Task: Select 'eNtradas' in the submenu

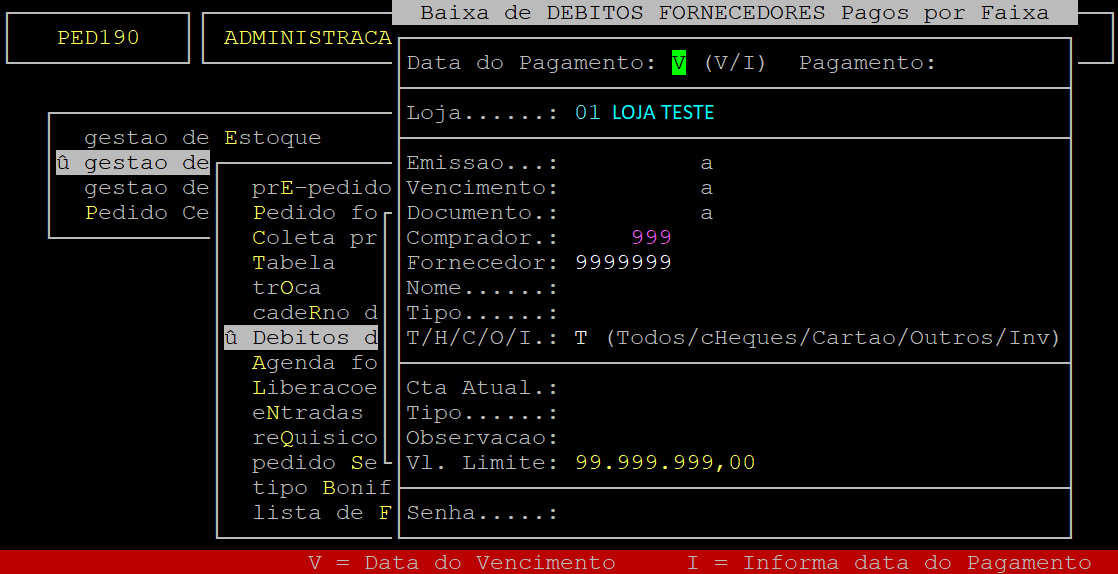Action: tap(307, 413)
